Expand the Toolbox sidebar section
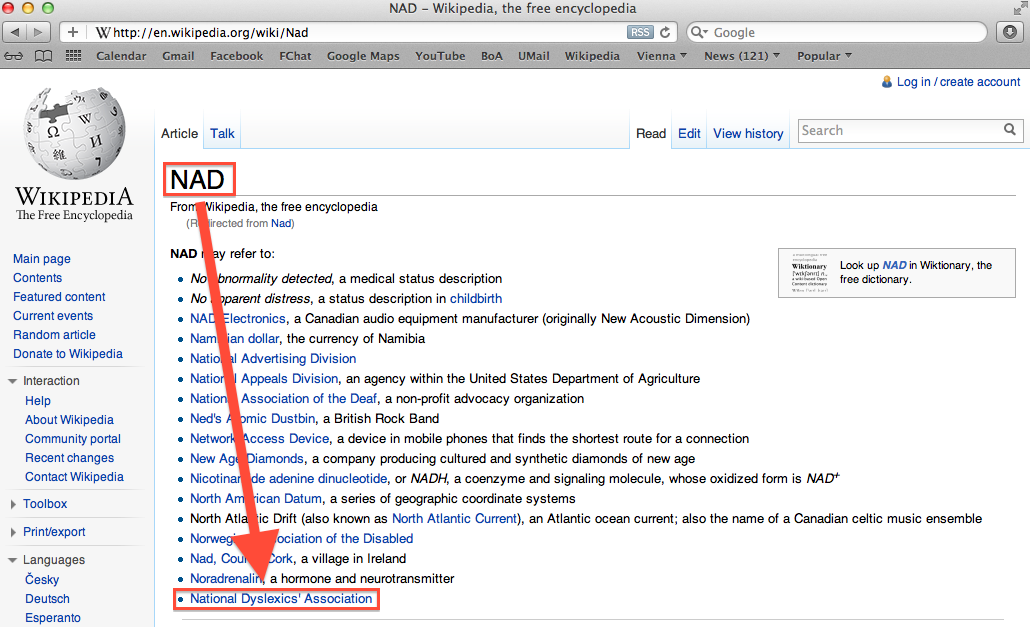 tap(45, 504)
